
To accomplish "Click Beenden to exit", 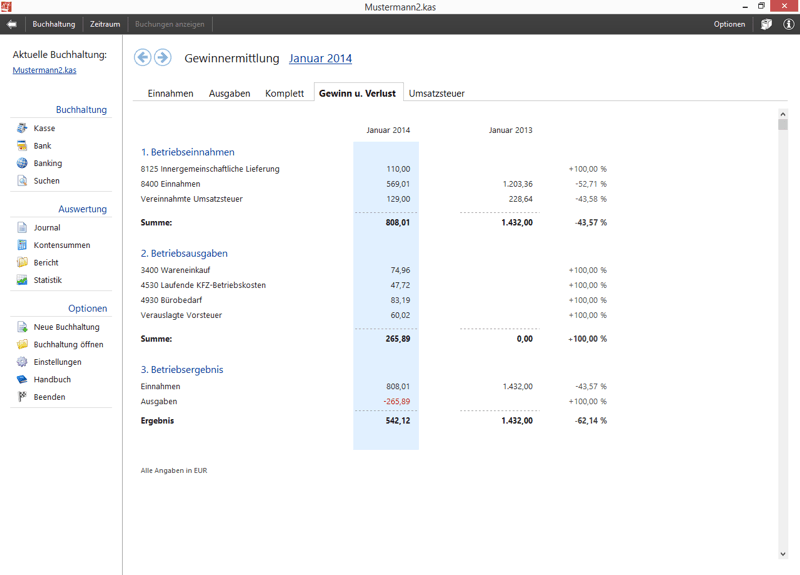I will coord(49,396).
